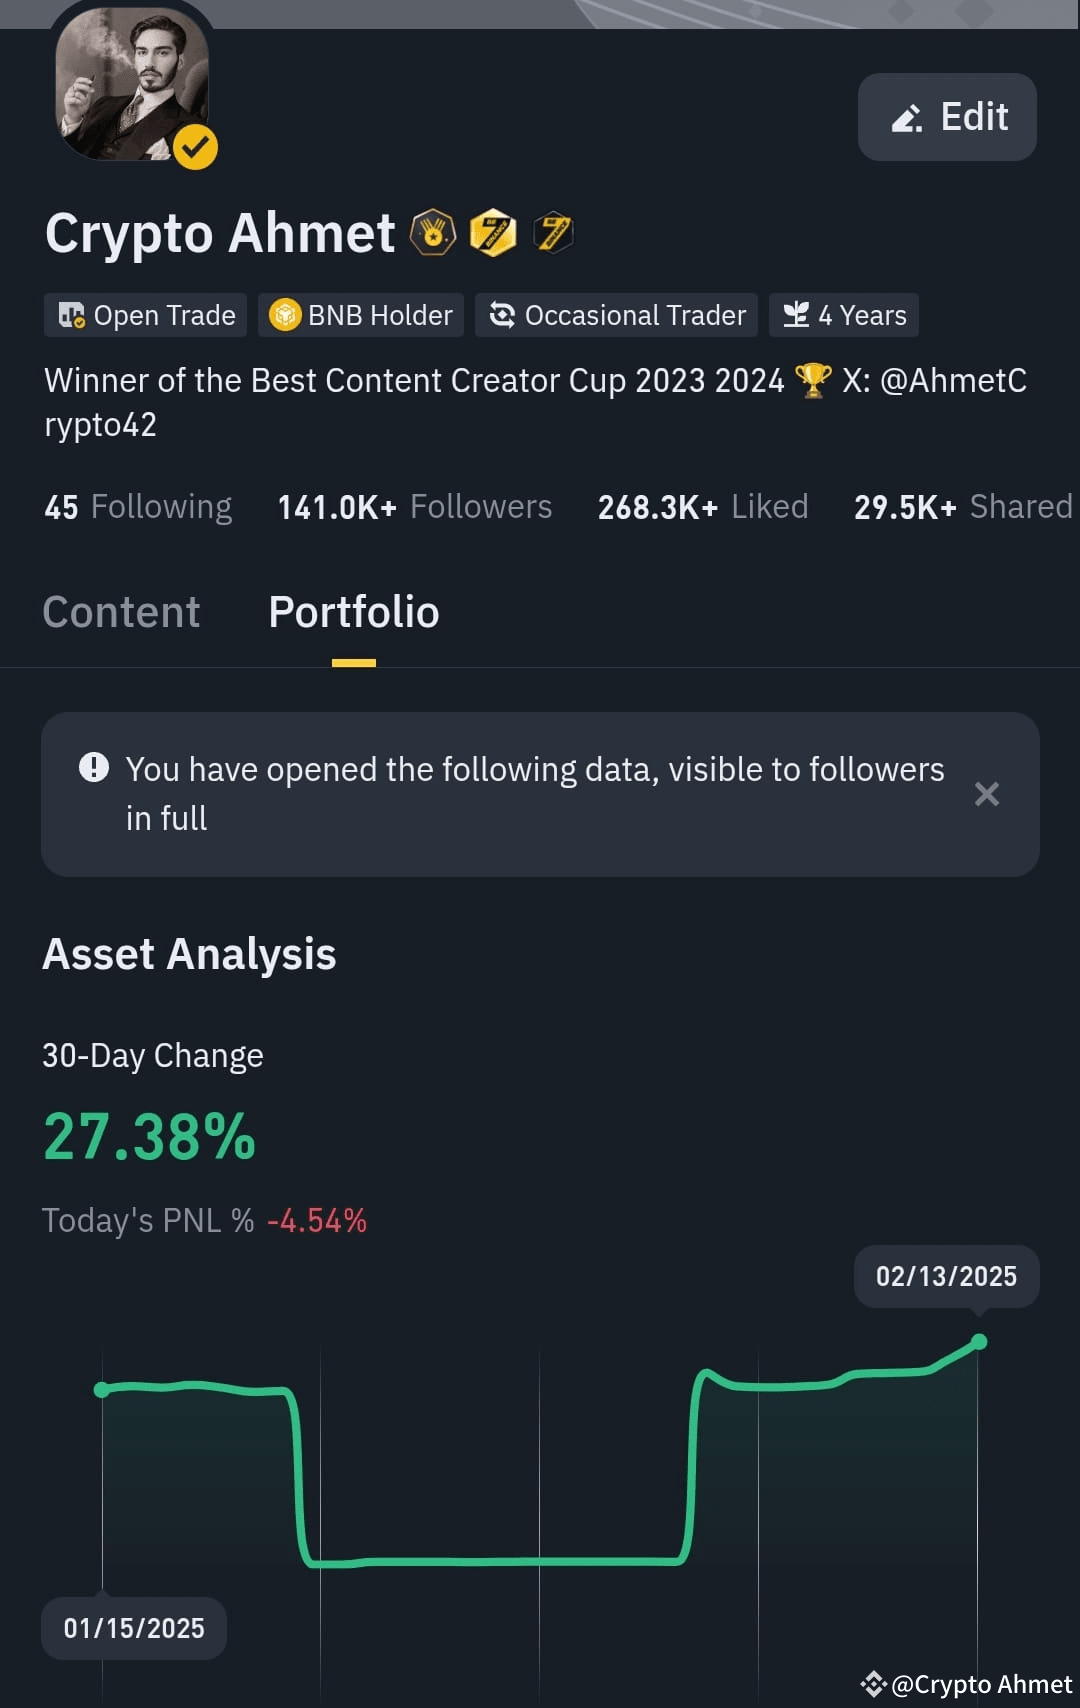Click the endpoint dot on the green chart line
This screenshot has height=1708, width=1080.
[x=980, y=1342]
